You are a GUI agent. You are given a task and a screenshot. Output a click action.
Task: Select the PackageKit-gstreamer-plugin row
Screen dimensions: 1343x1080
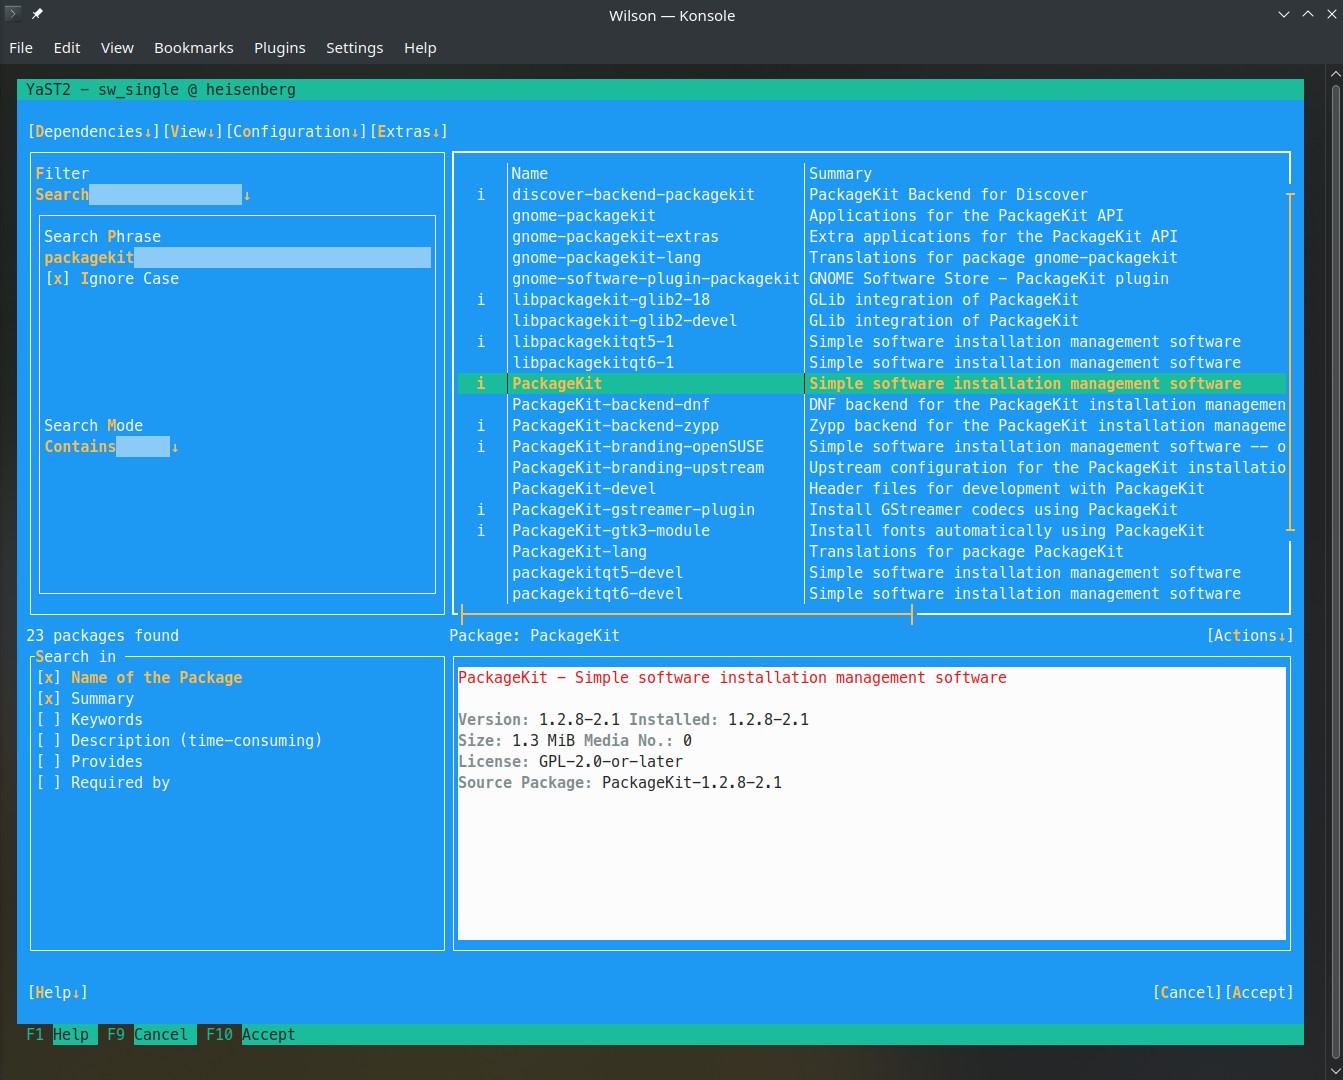(871, 510)
